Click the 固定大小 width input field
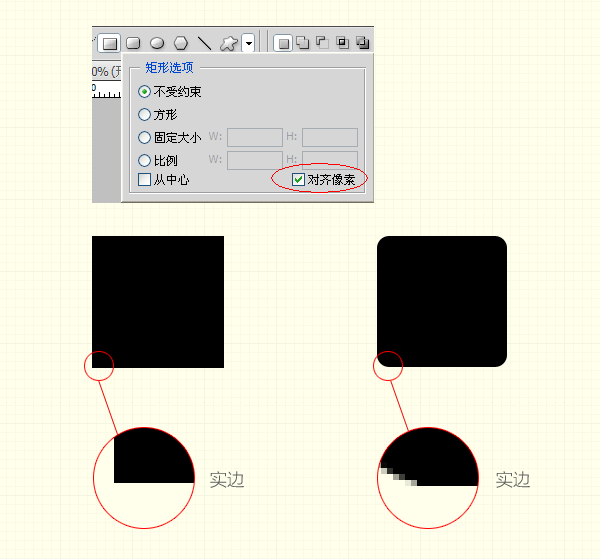600x559 pixels. point(255,138)
